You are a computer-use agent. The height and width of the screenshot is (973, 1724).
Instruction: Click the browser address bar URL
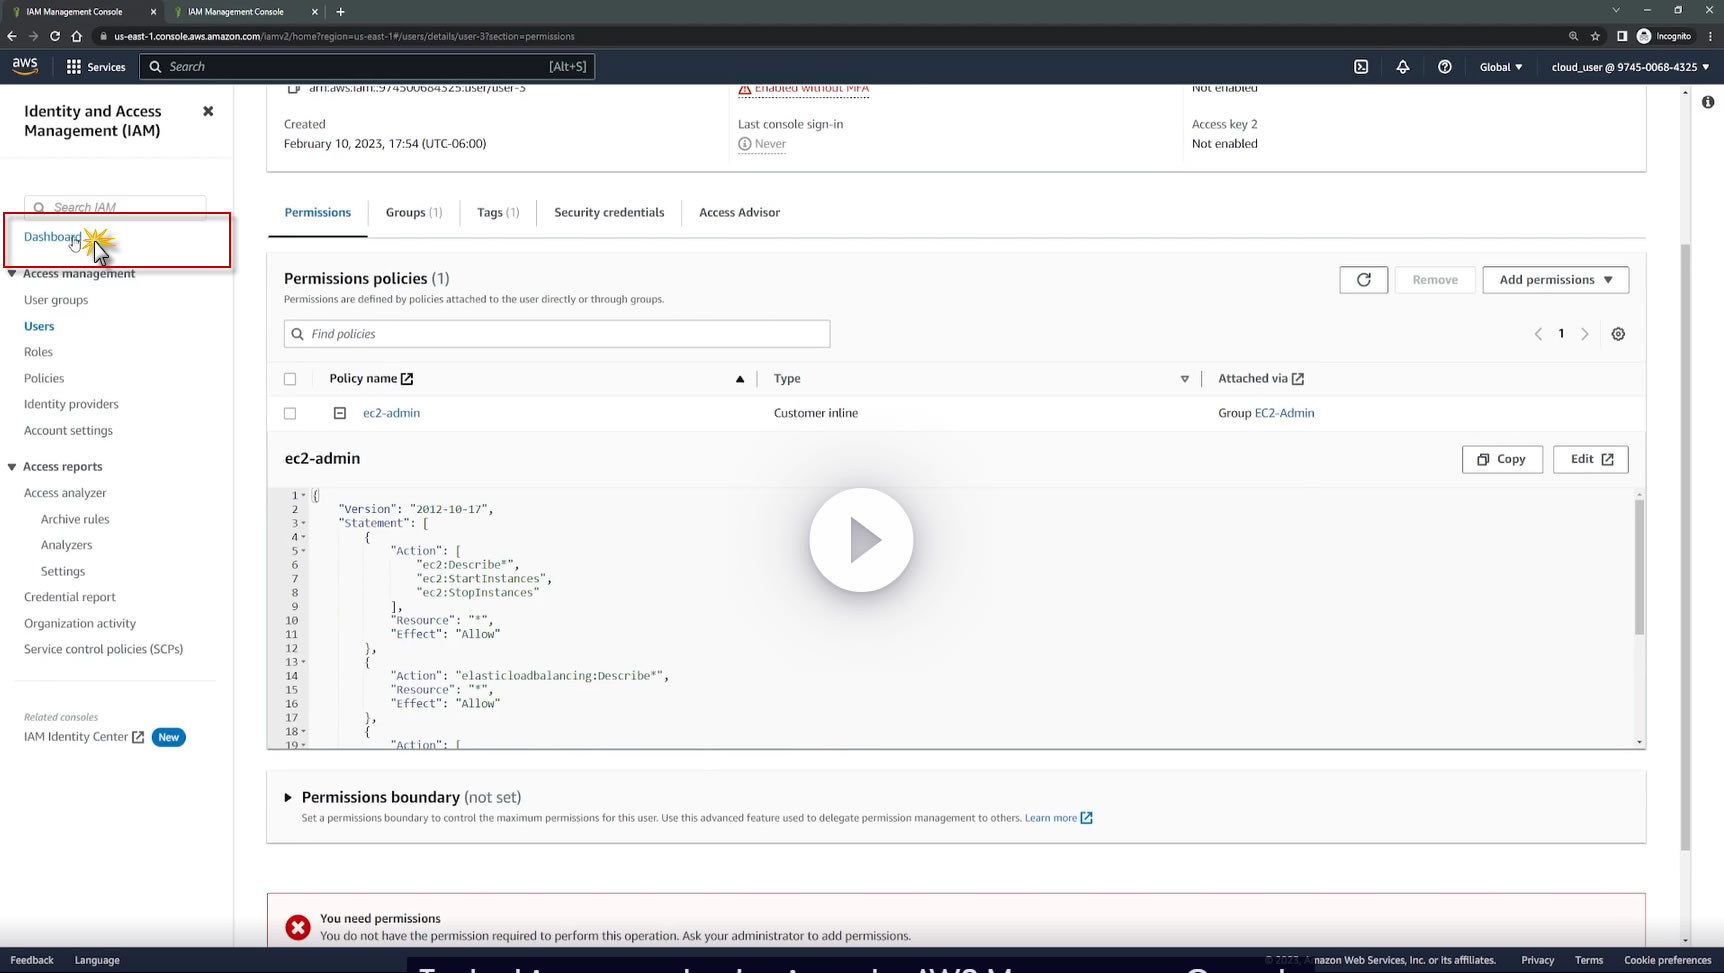pyautogui.click(x=344, y=36)
